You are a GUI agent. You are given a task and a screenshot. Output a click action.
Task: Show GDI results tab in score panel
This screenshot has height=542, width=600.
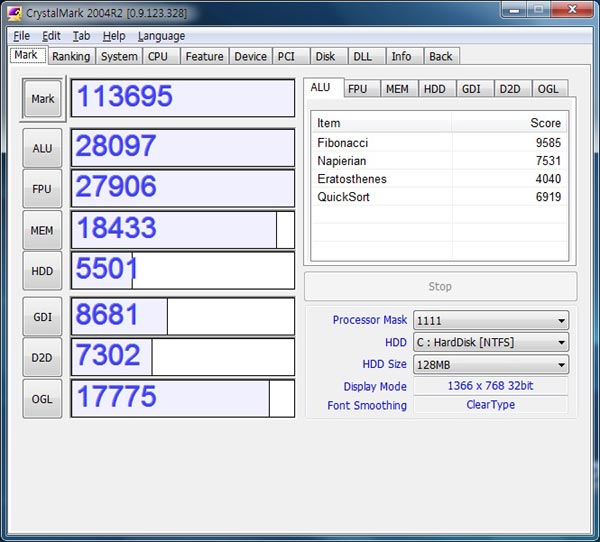(x=474, y=89)
